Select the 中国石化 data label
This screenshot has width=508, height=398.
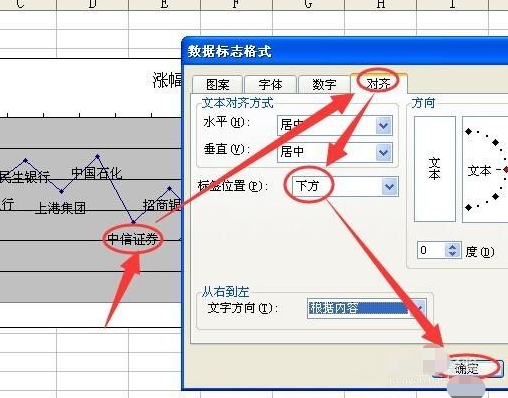click(x=97, y=173)
